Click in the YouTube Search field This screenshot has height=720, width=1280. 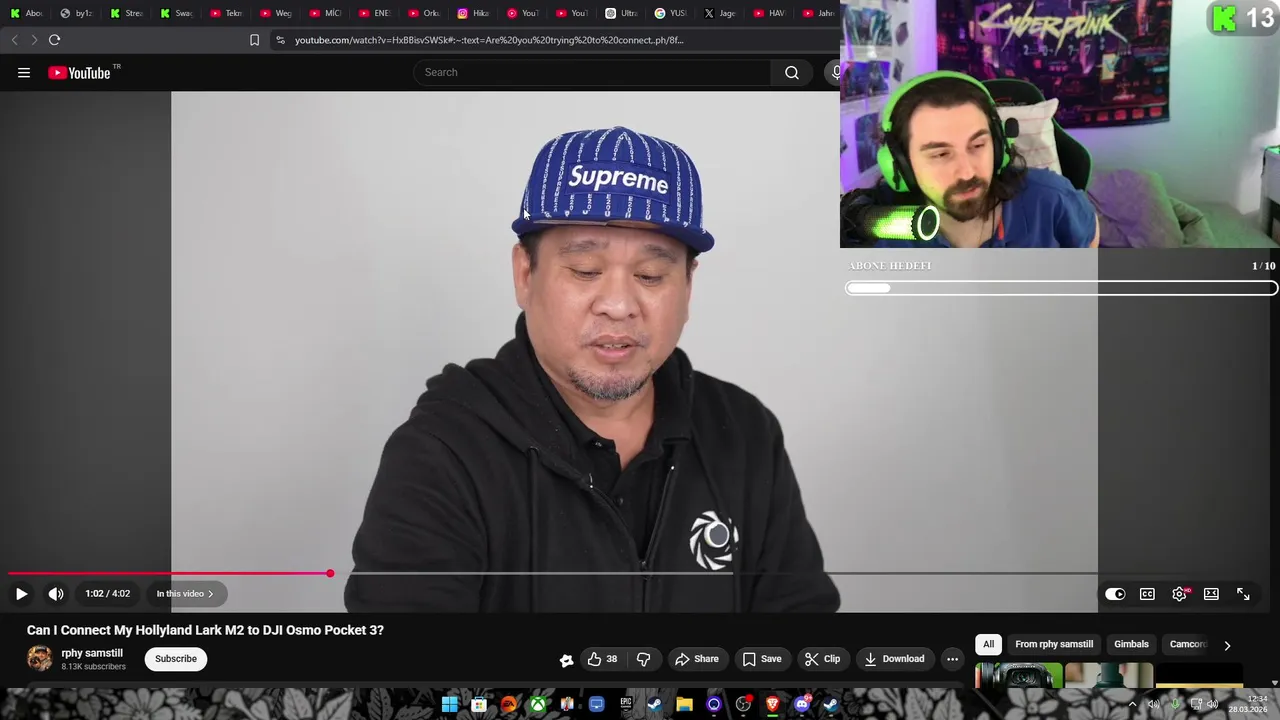click(592, 72)
